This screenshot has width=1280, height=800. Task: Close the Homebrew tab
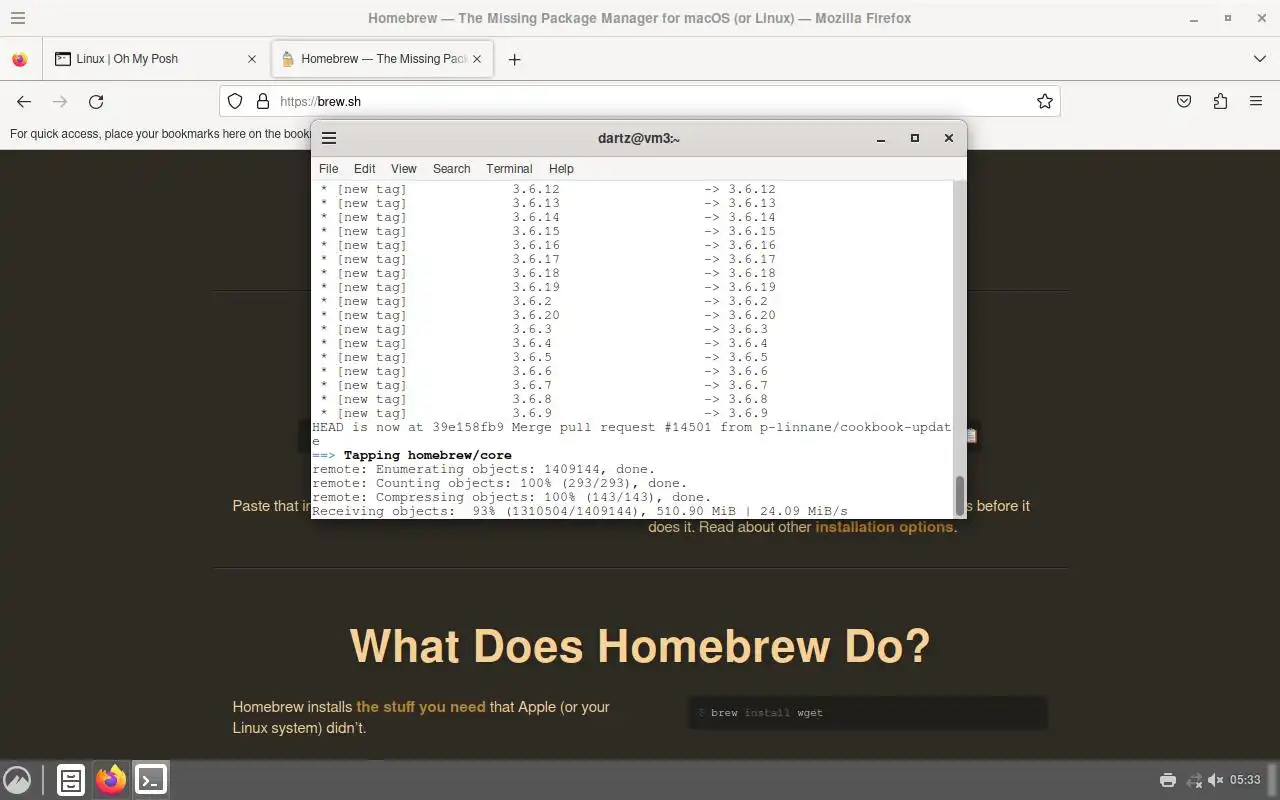coord(477,59)
